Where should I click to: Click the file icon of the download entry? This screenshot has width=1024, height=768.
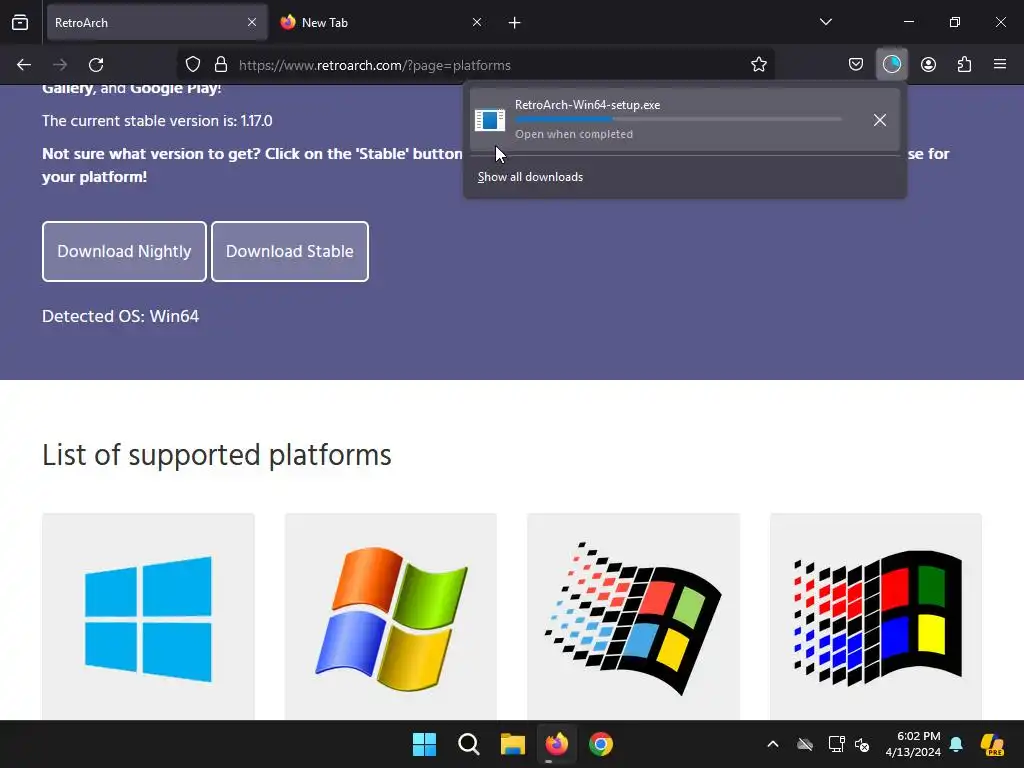pyautogui.click(x=490, y=120)
